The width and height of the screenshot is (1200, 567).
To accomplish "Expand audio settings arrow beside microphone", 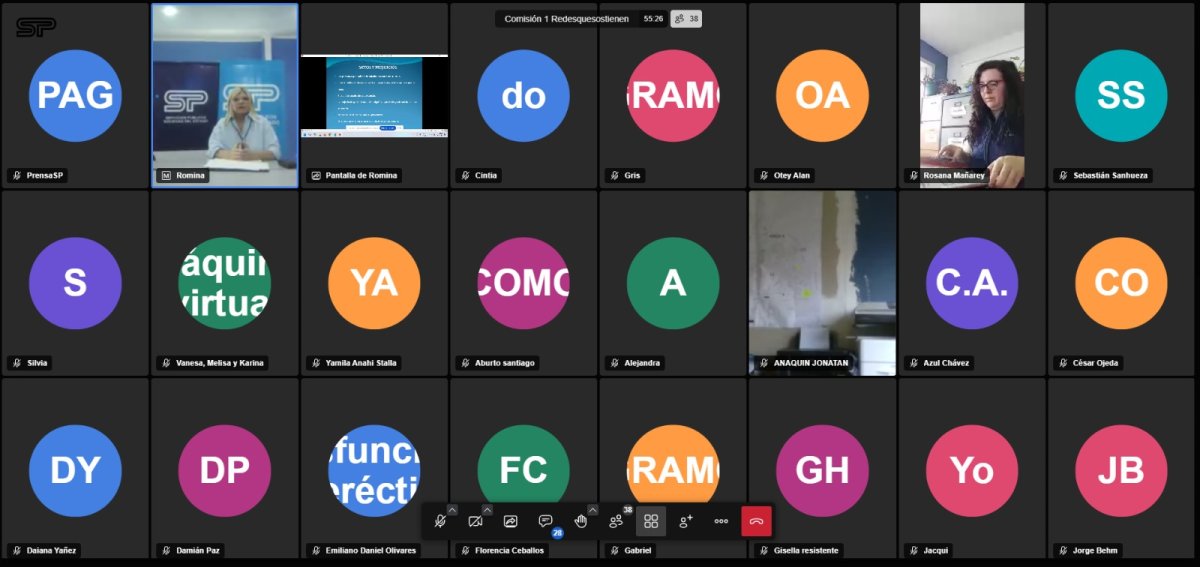I will [452, 510].
